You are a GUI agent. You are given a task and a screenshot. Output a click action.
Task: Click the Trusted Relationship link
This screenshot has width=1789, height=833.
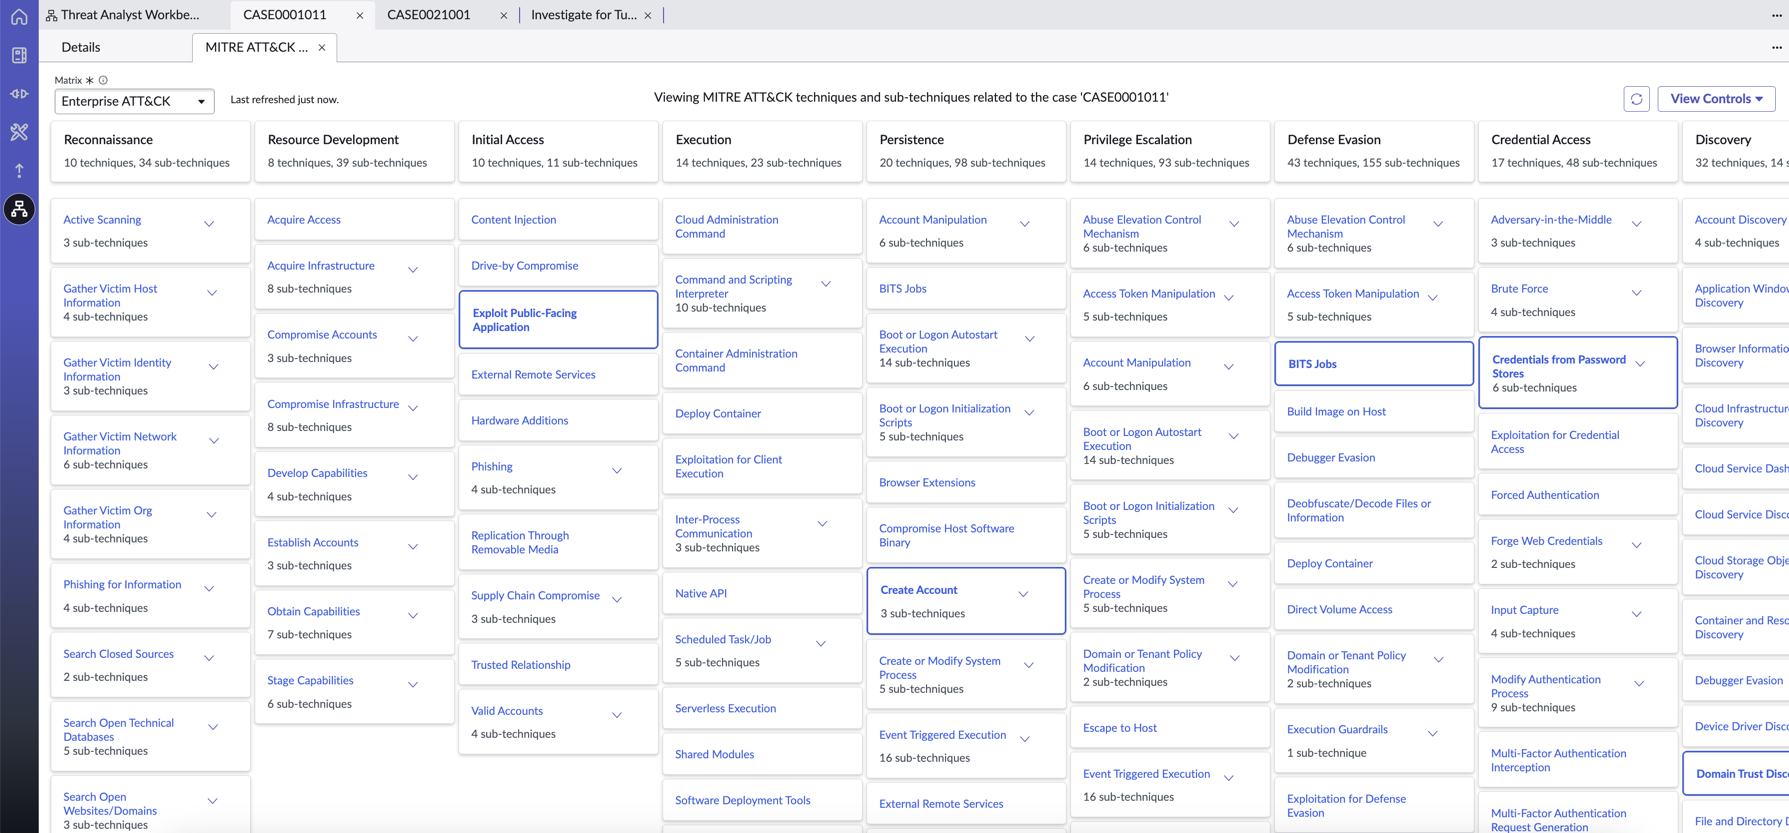coord(521,665)
